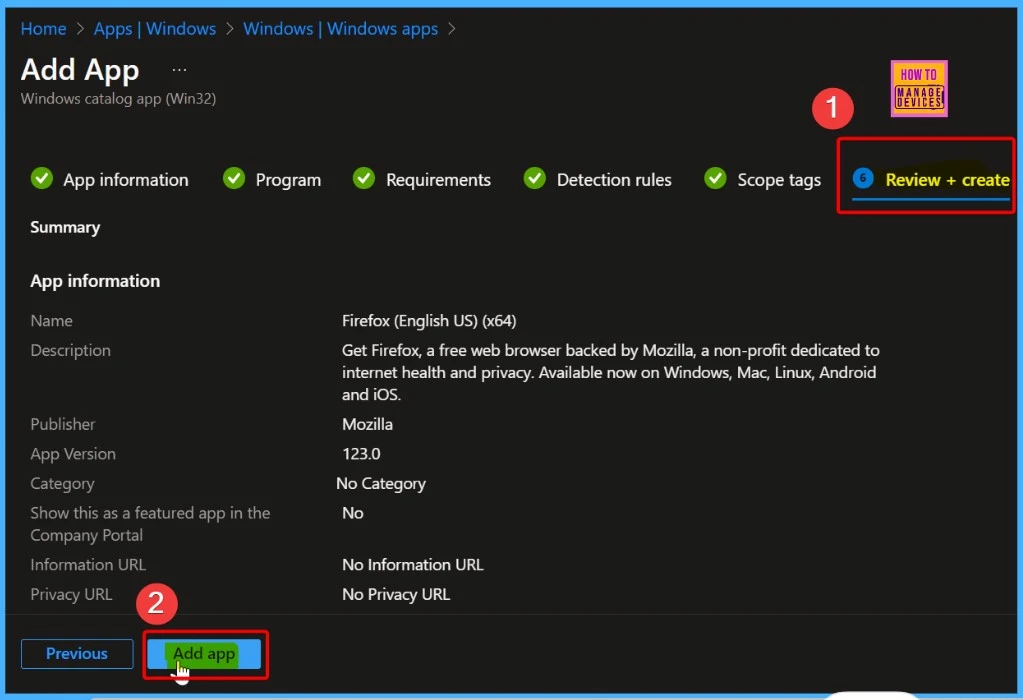
Task: Open the ellipsis menu beside Add App
Action: click(x=179, y=69)
